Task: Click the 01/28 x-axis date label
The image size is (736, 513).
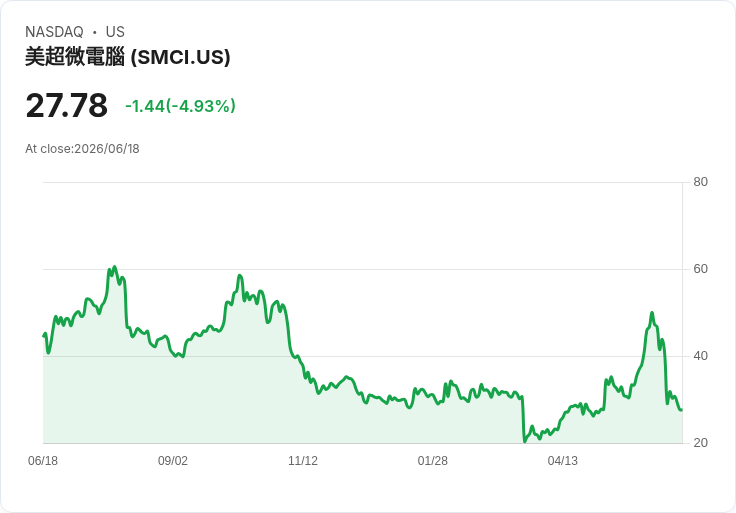Action: tap(432, 461)
